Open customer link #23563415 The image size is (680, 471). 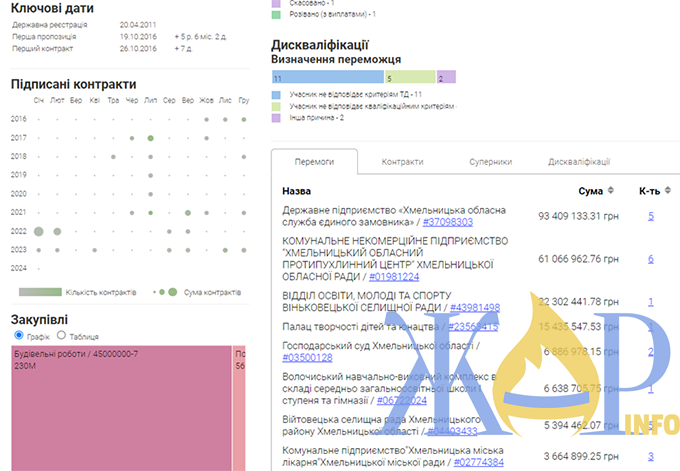[x=473, y=327]
